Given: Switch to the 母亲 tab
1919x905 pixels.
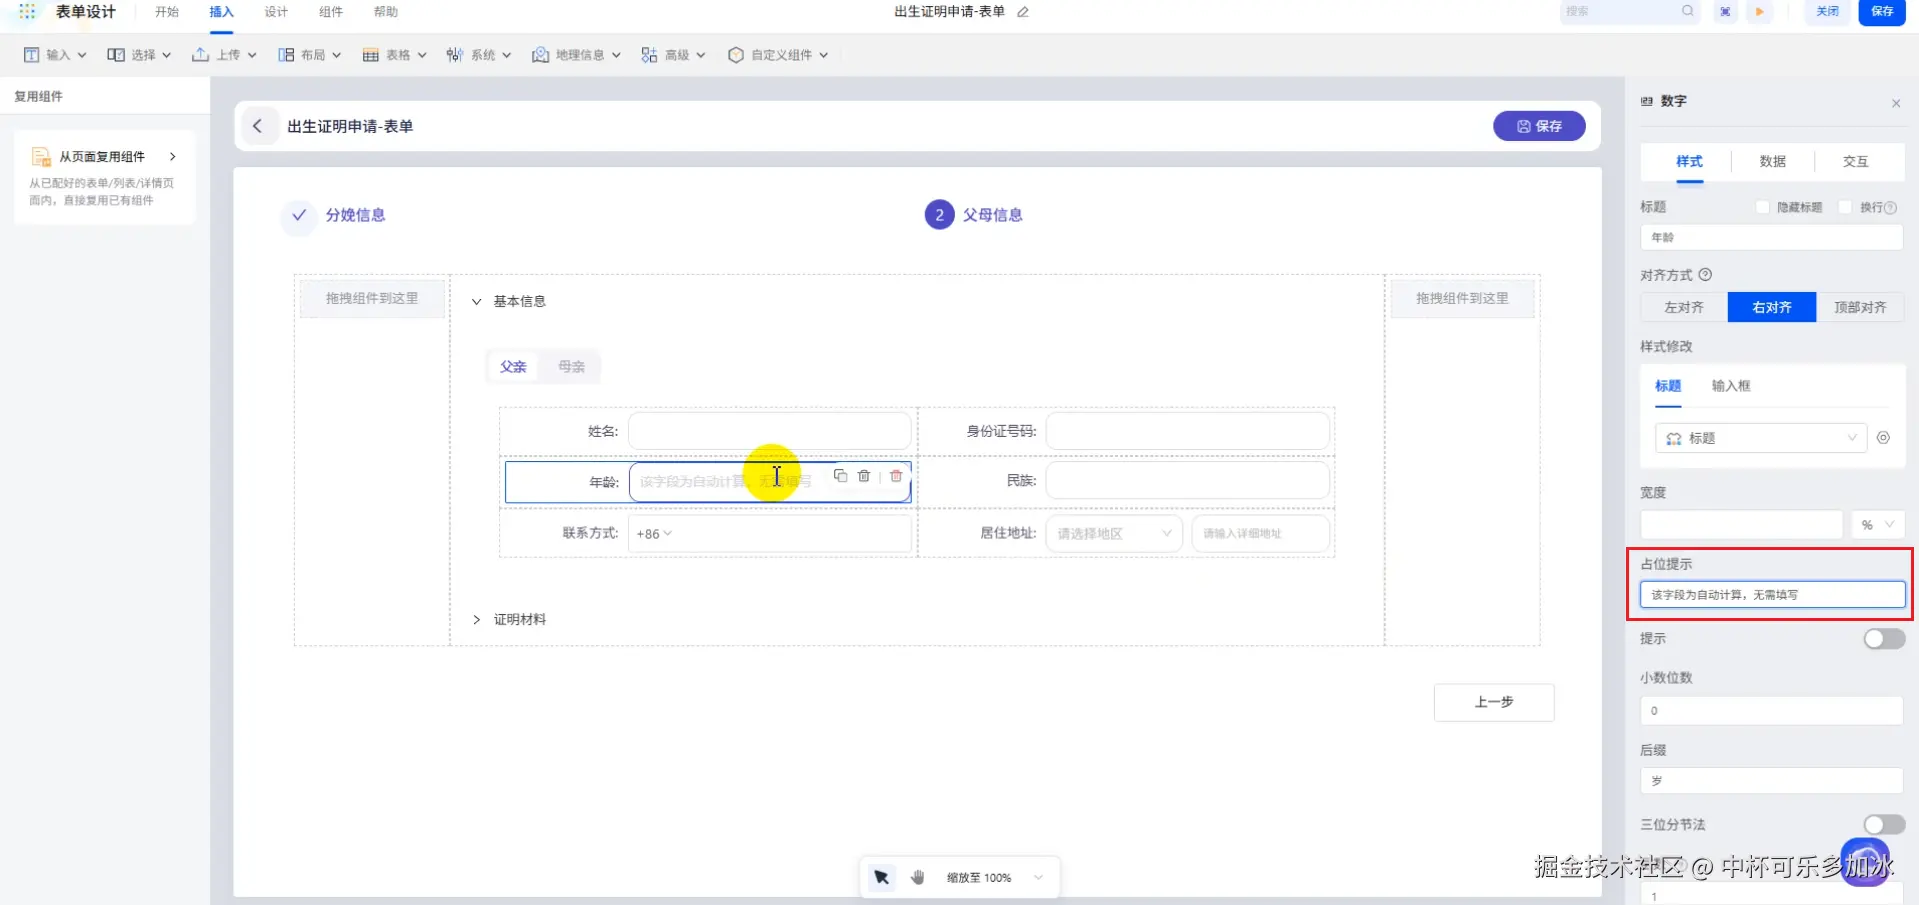Looking at the screenshot, I should click(x=571, y=367).
